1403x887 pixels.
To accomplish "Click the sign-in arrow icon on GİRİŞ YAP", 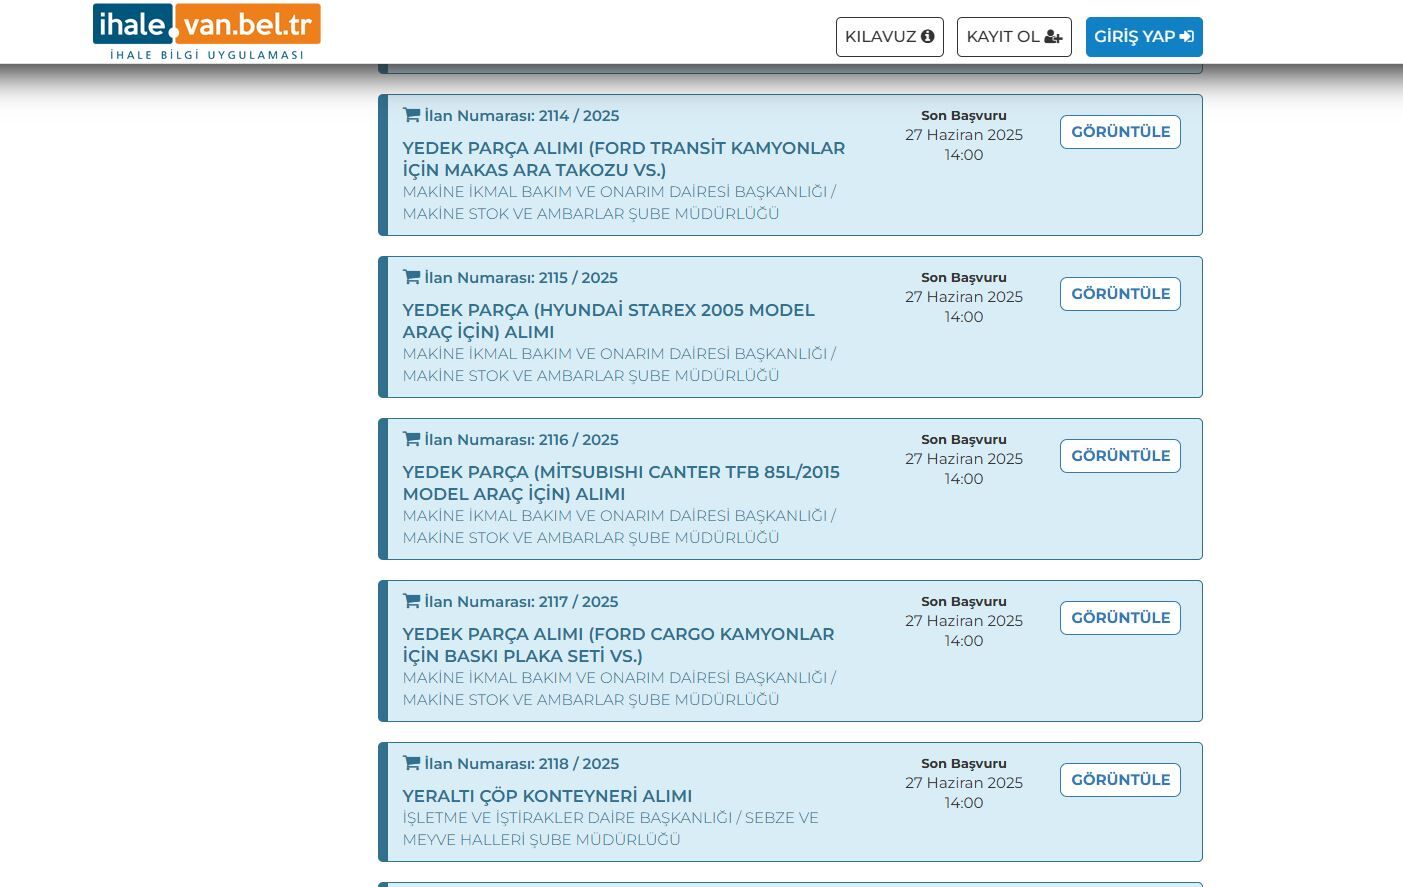I will coord(1187,37).
